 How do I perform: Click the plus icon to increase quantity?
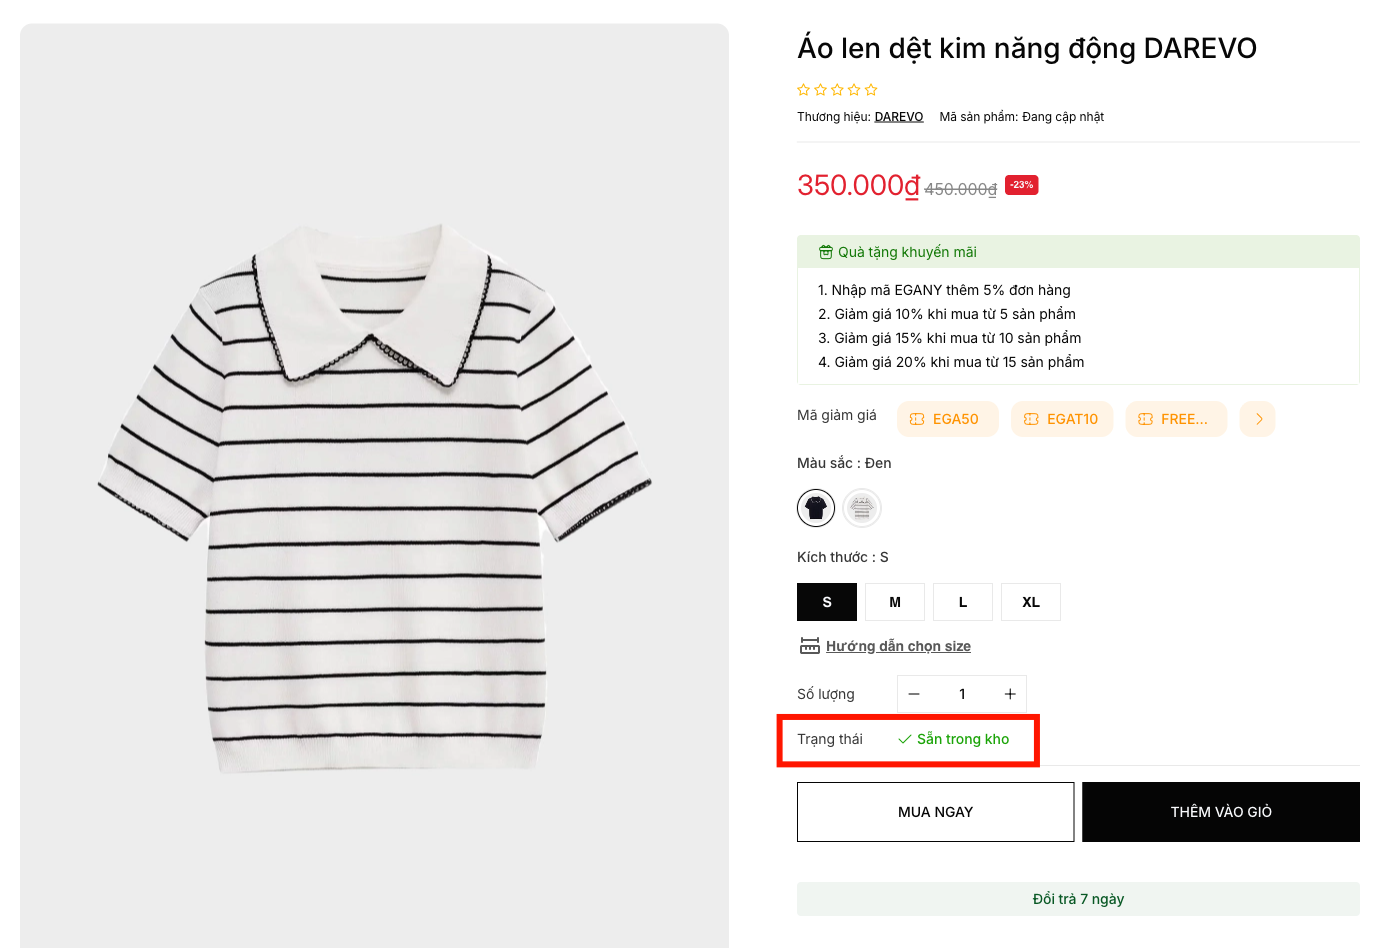1010,694
